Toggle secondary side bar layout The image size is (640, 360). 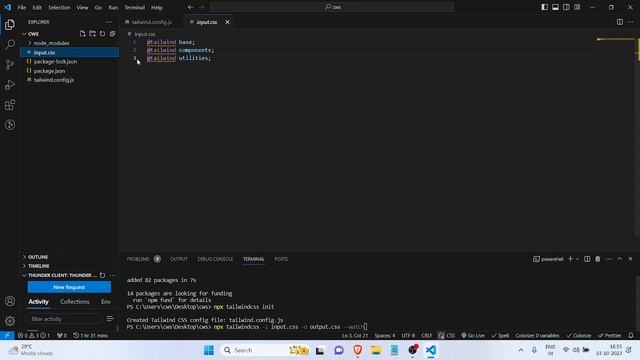pos(566,7)
